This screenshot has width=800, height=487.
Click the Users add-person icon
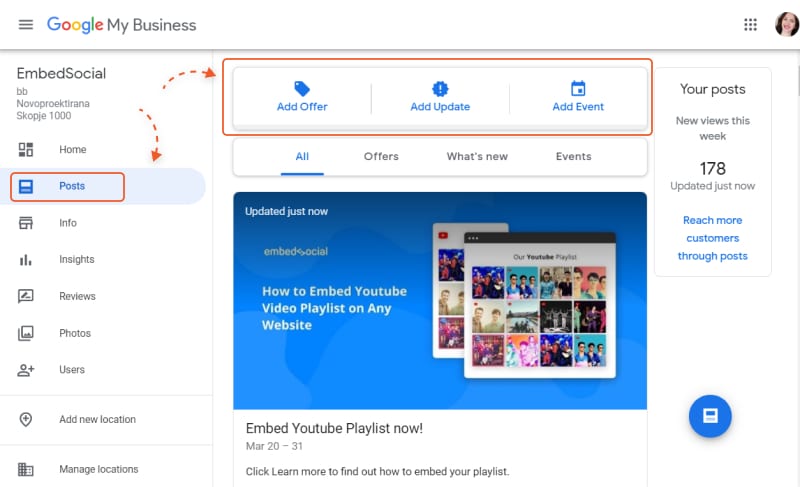coord(26,370)
